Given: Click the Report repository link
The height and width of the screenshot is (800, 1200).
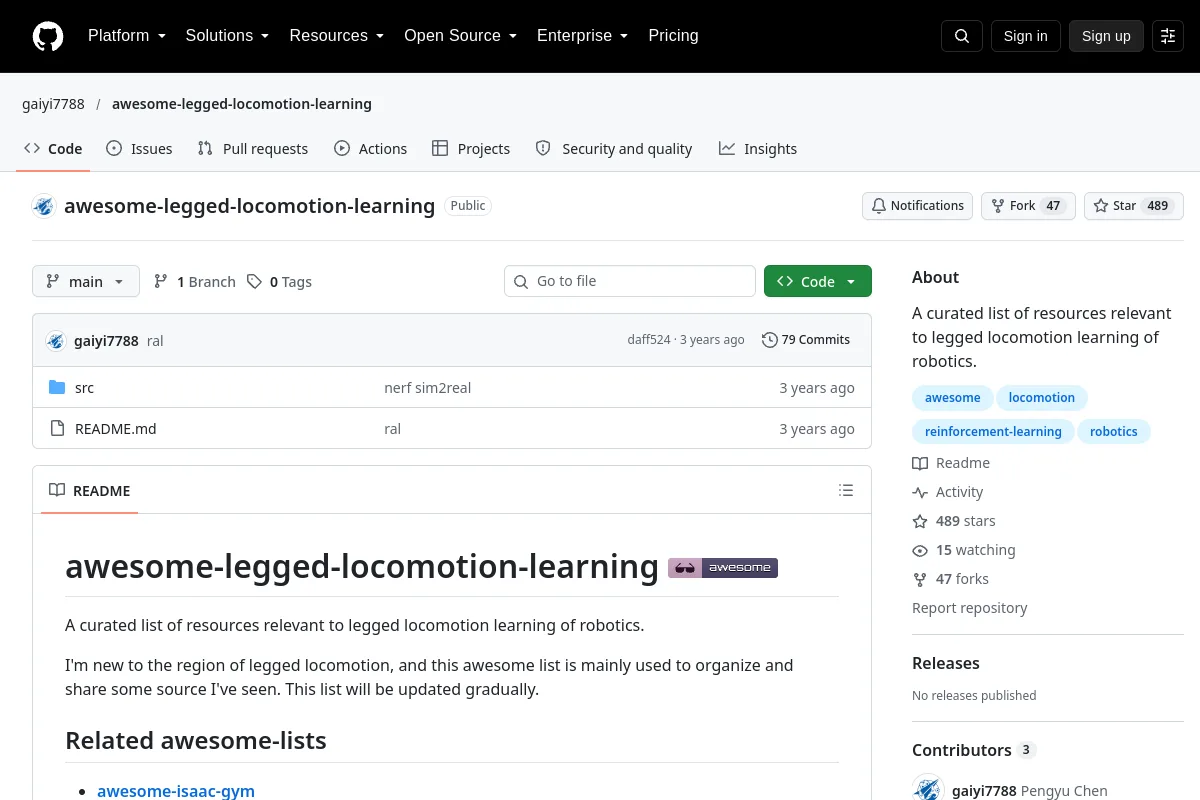Looking at the screenshot, I should 970,608.
